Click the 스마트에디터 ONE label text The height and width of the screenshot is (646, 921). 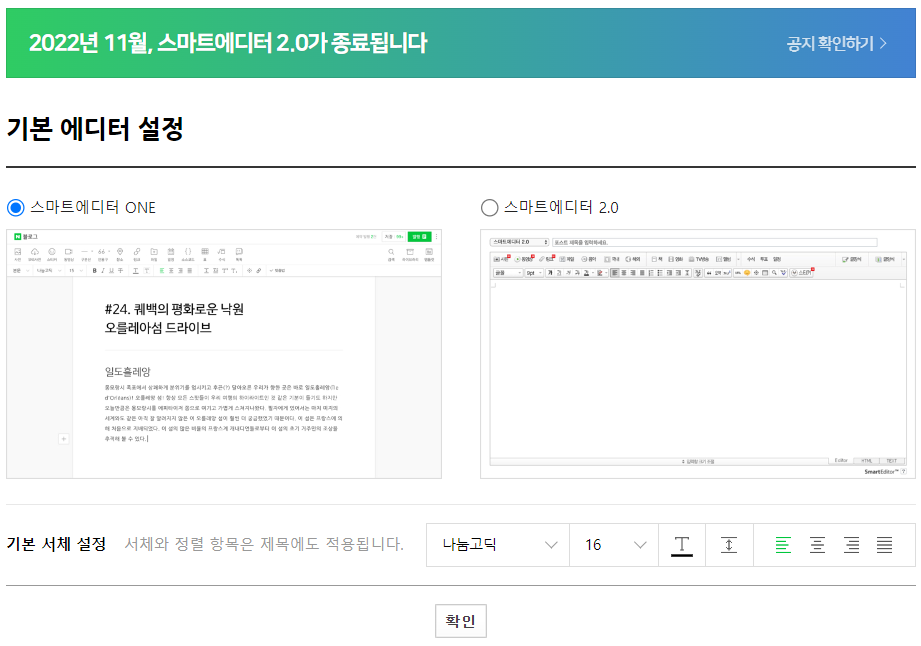(x=93, y=207)
